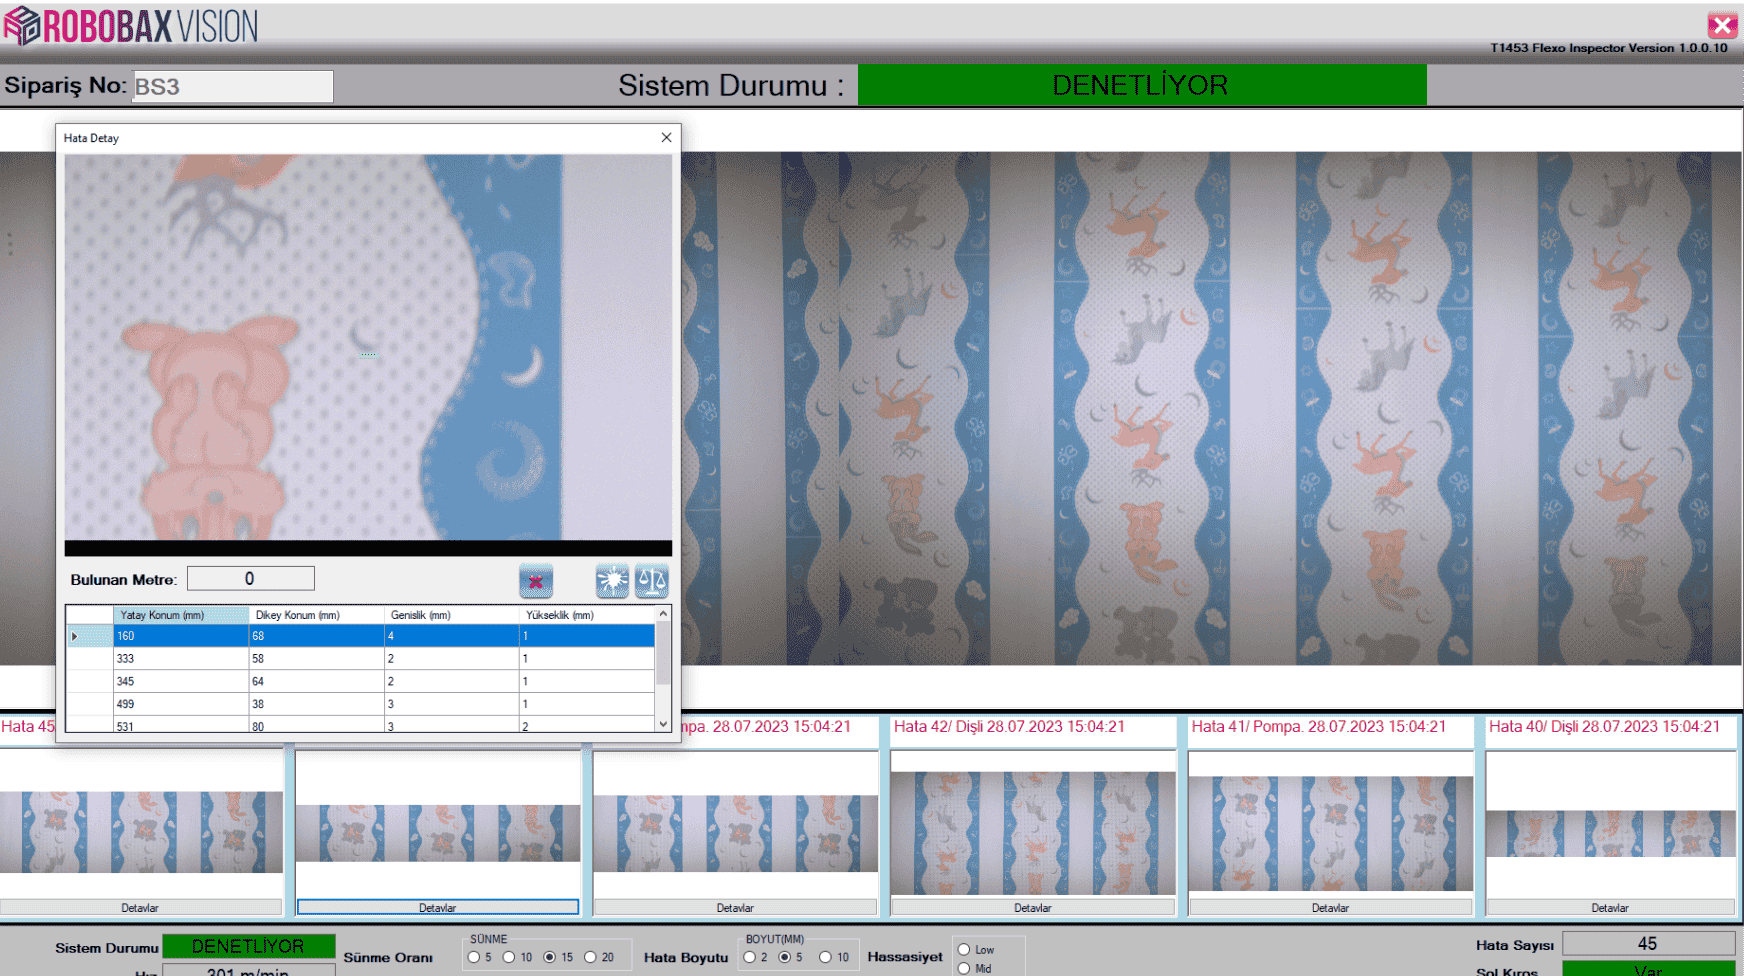The width and height of the screenshot is (1744, 976).
Task: Click Hata 42/ Dişli 28.07.2023 15:04:21 label
Action: click(x=1009, y=727)
